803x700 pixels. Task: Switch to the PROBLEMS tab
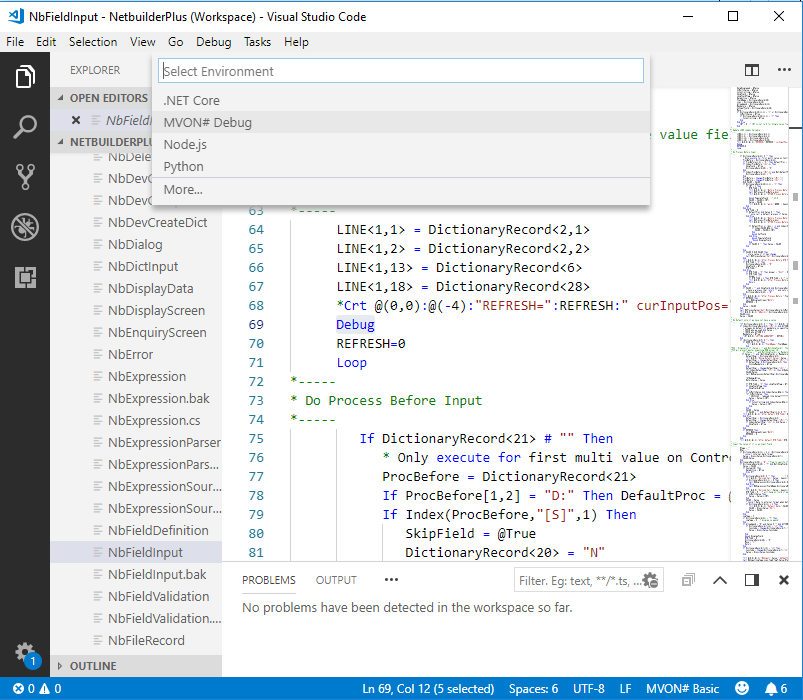click(x=269, y=580)
